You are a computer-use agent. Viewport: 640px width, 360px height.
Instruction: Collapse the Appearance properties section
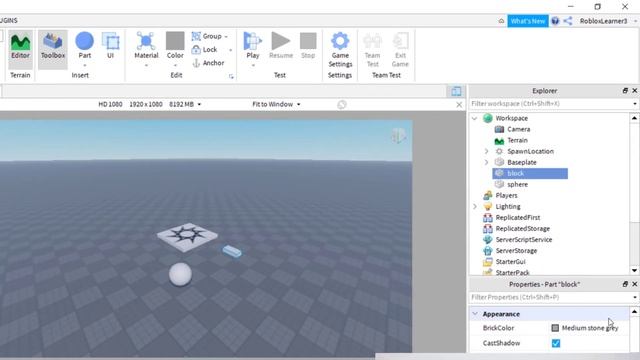pyautogui.click(x=475, y=314)
